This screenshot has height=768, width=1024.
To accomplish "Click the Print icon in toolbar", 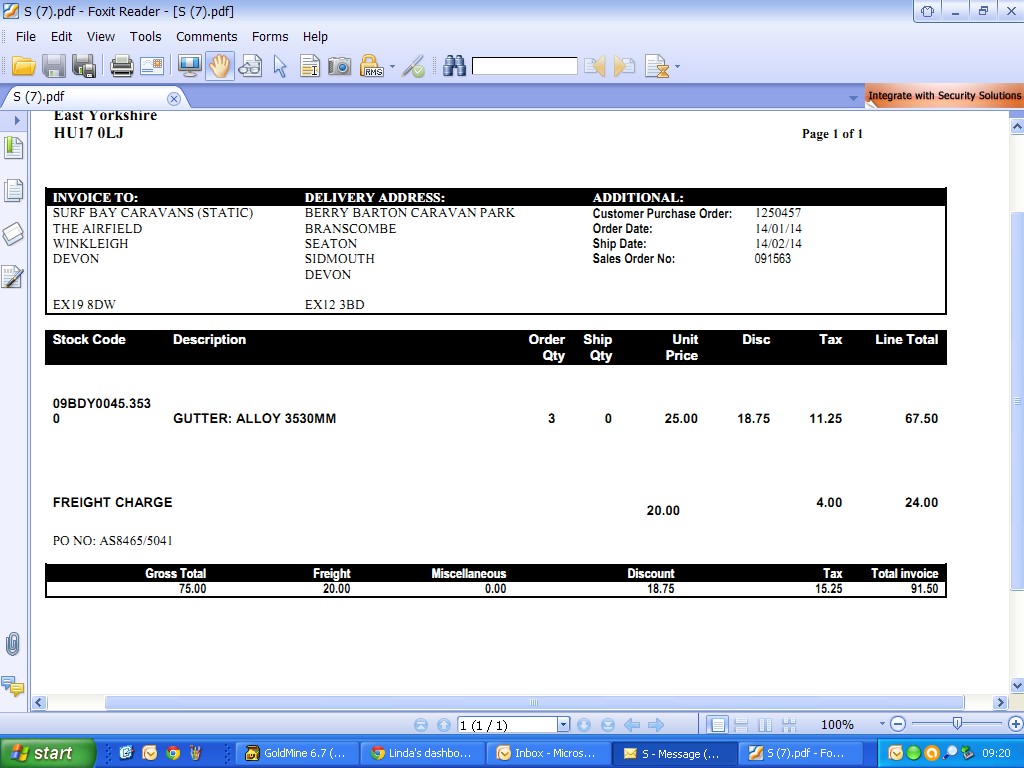I will coord(122,67).
